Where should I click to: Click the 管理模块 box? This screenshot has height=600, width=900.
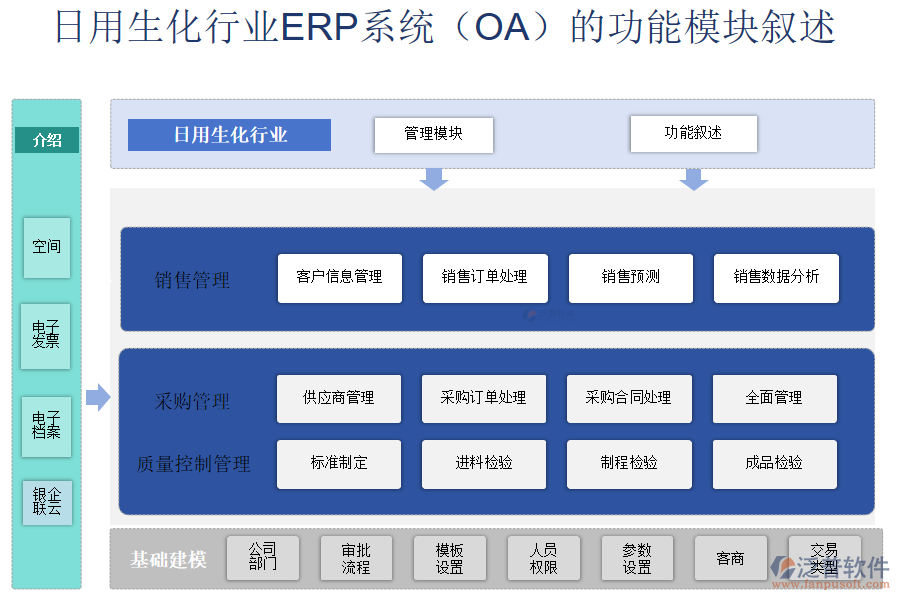click(x=433, y=134)
